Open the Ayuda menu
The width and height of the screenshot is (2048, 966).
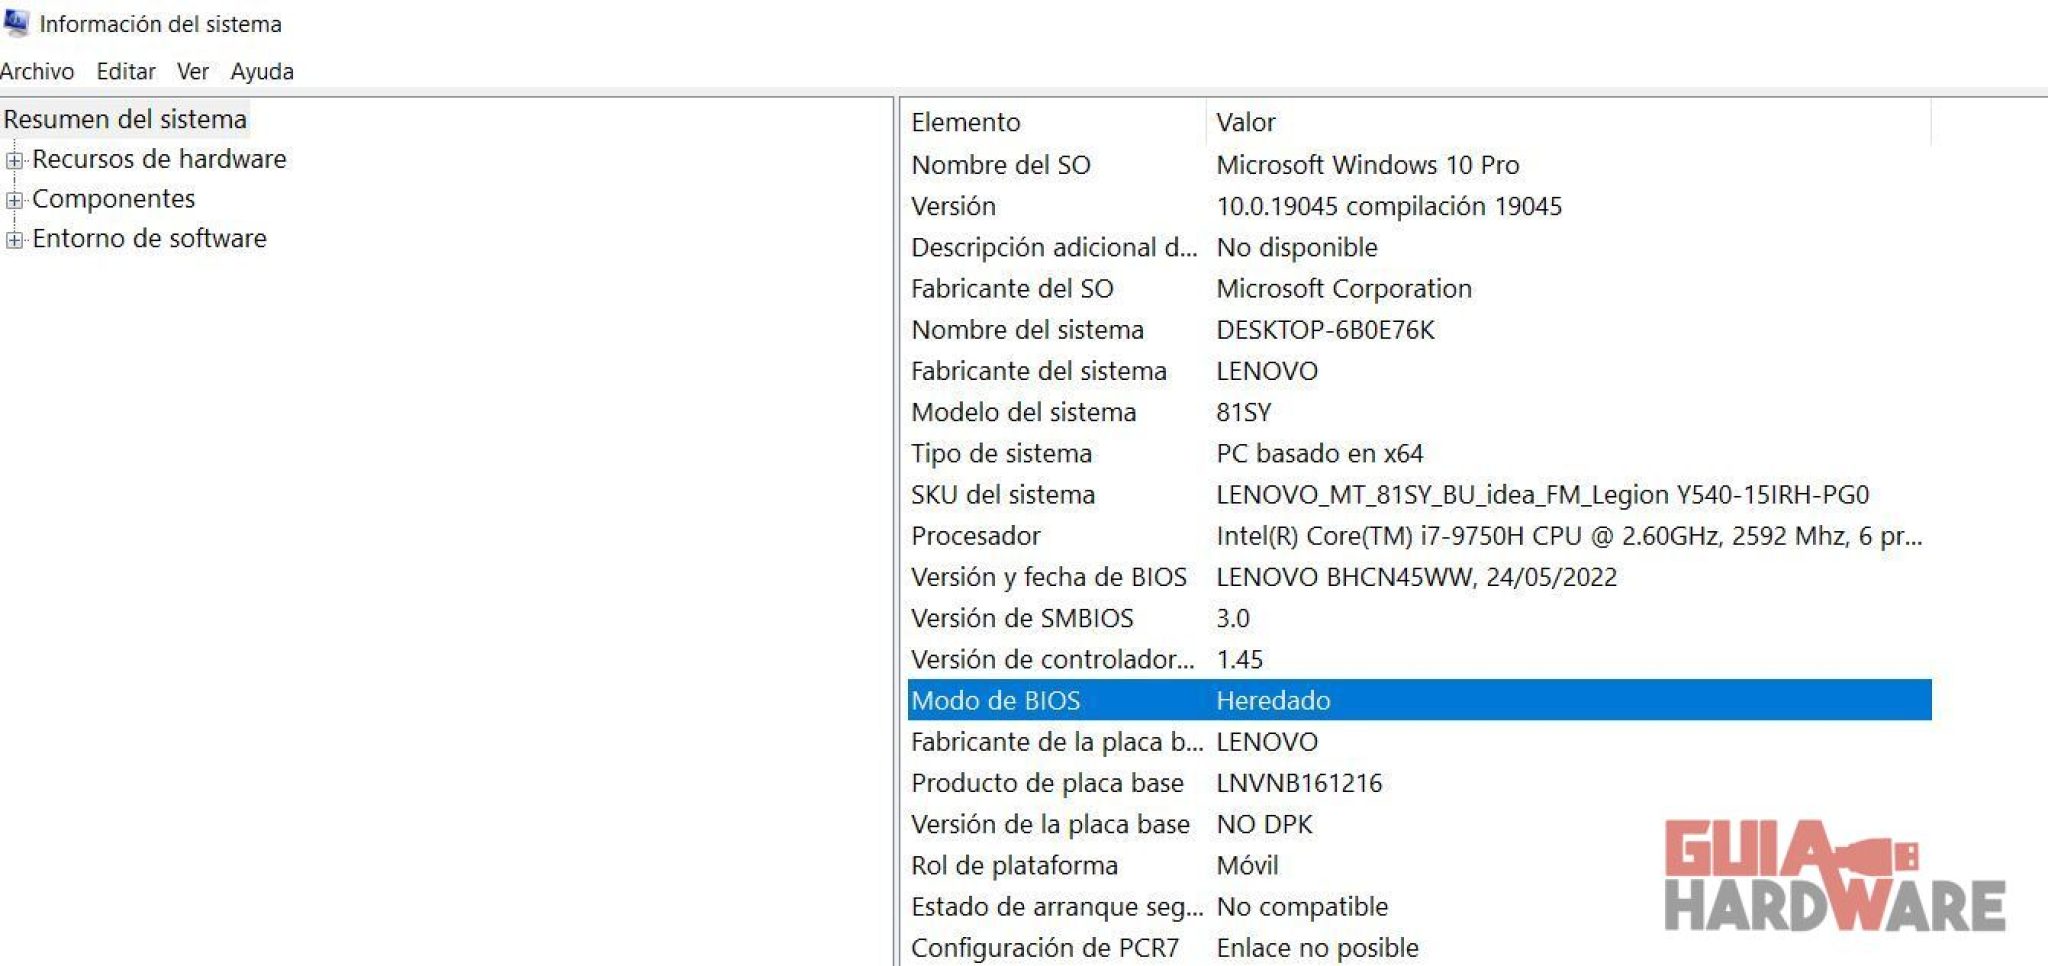261,71
